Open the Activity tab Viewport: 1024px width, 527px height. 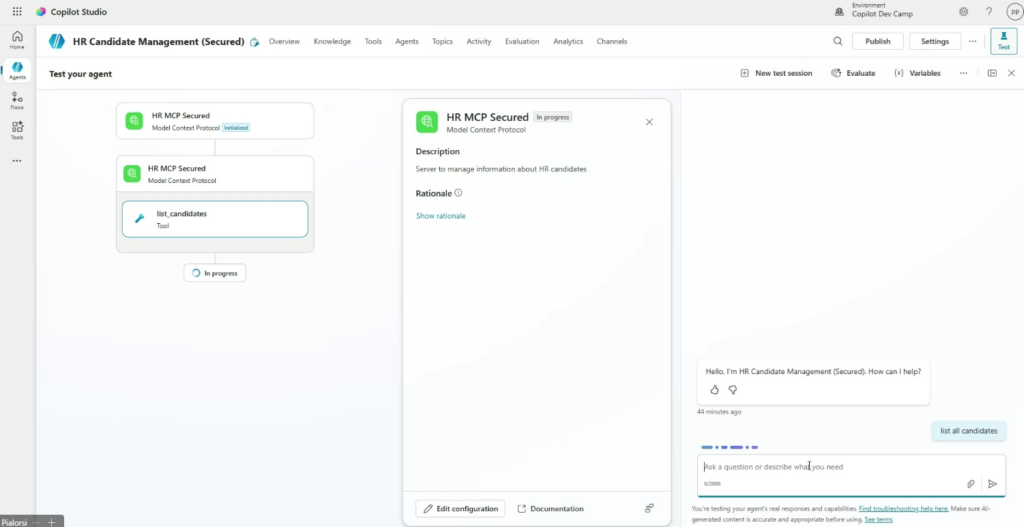pos(479,41)
